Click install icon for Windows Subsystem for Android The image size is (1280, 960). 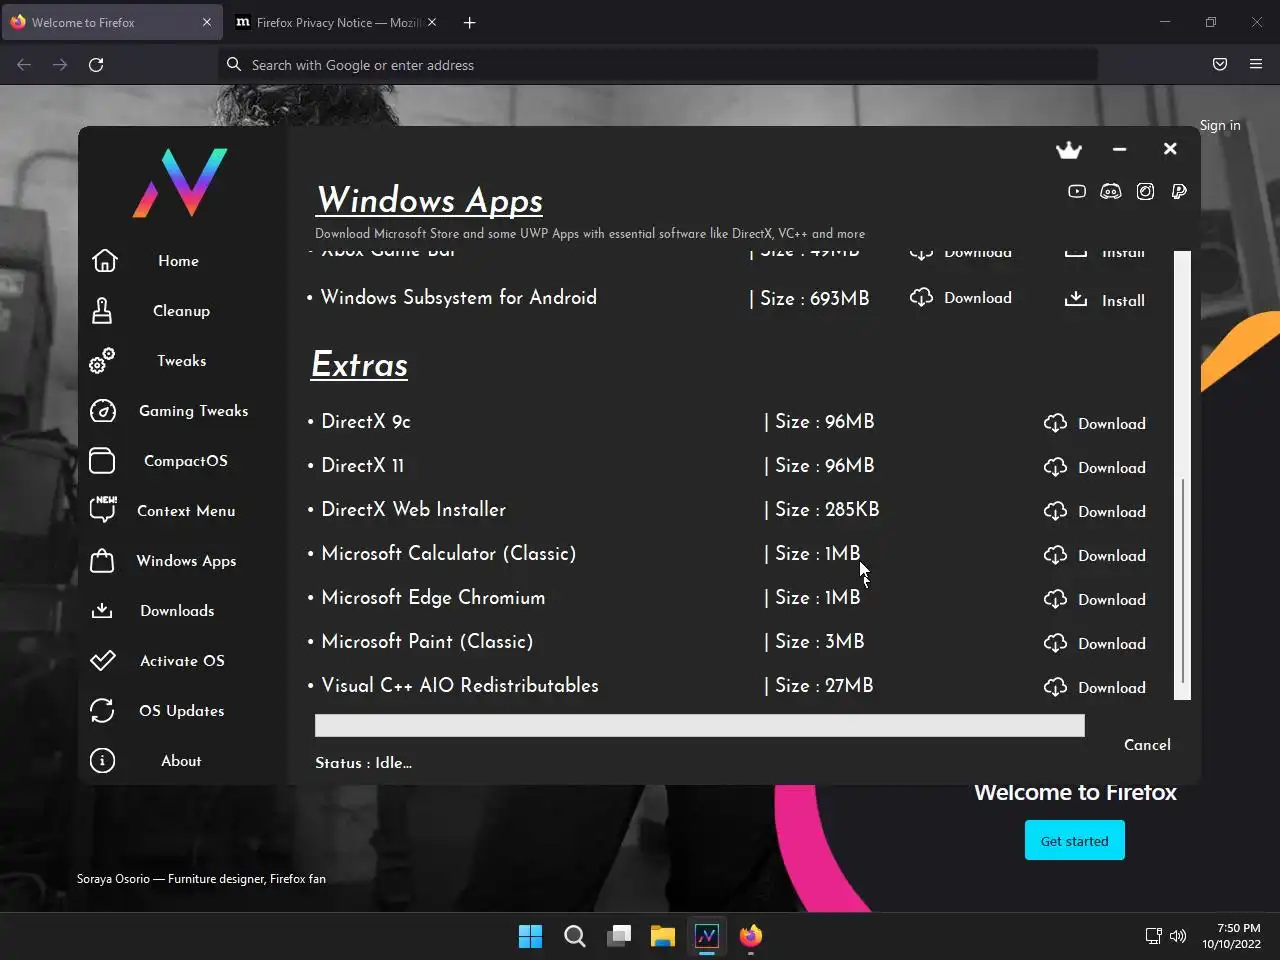1076,299
